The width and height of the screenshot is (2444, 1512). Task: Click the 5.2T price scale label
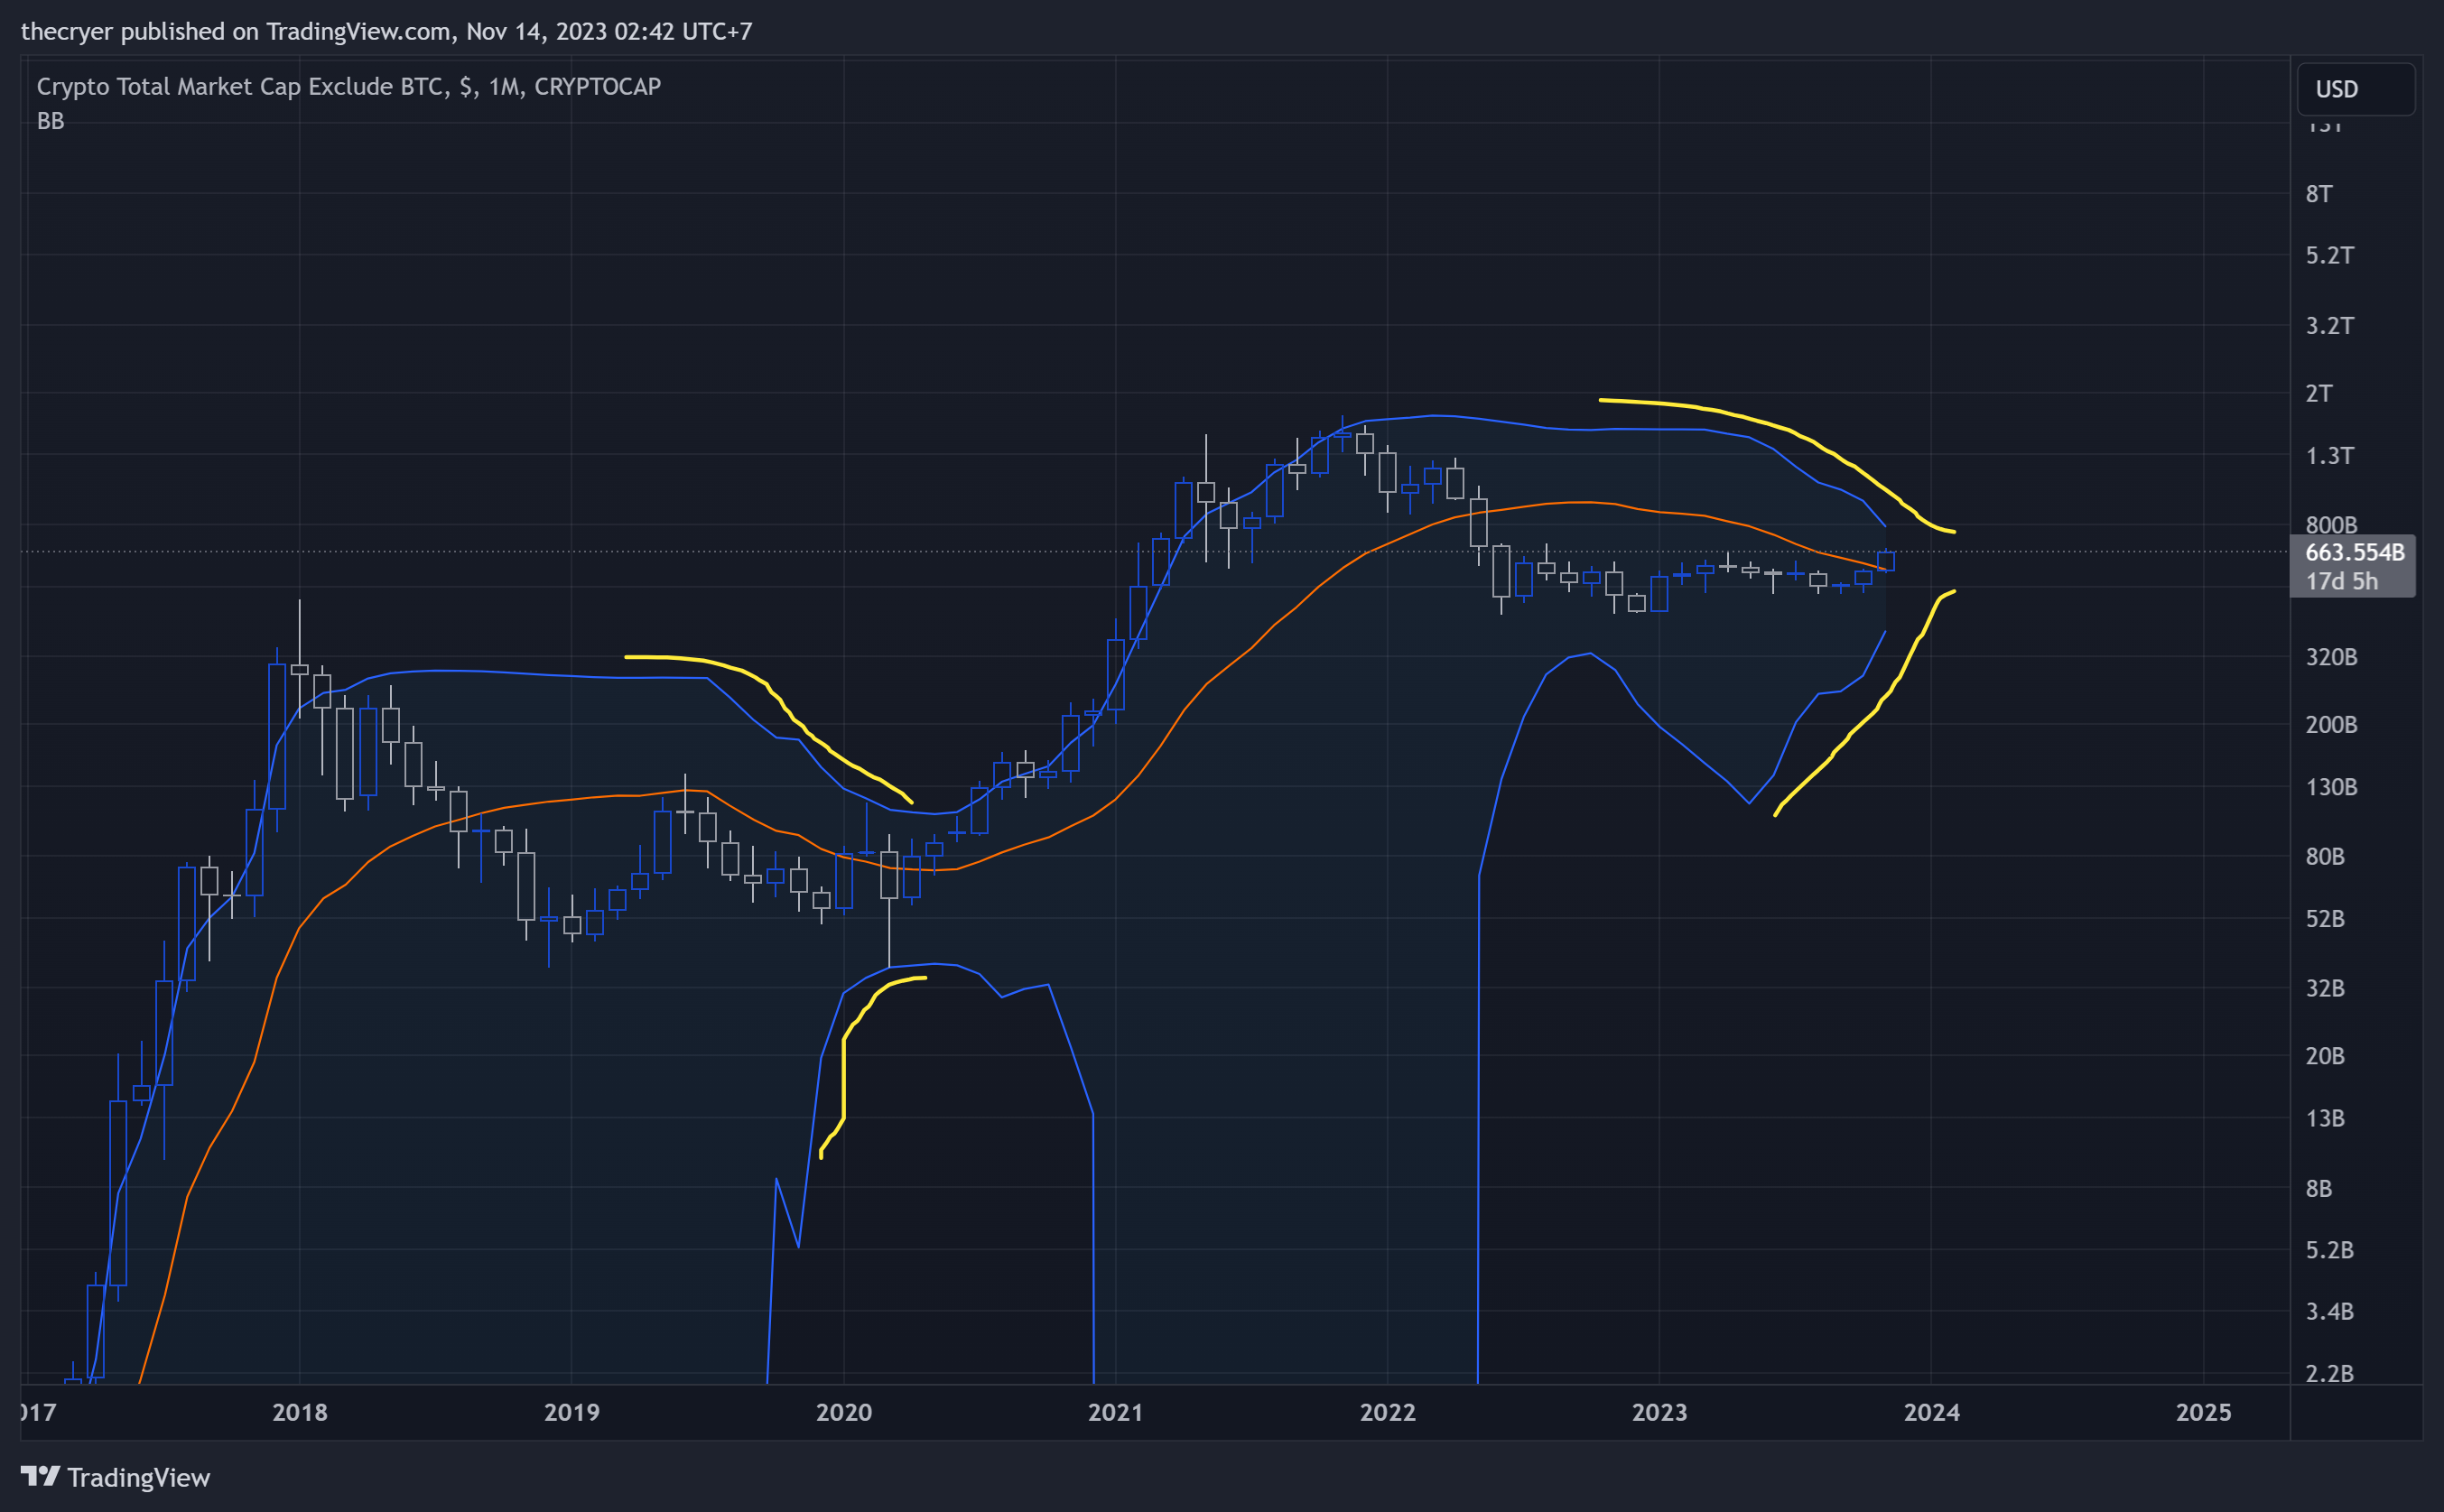[x=2329, y=255]
